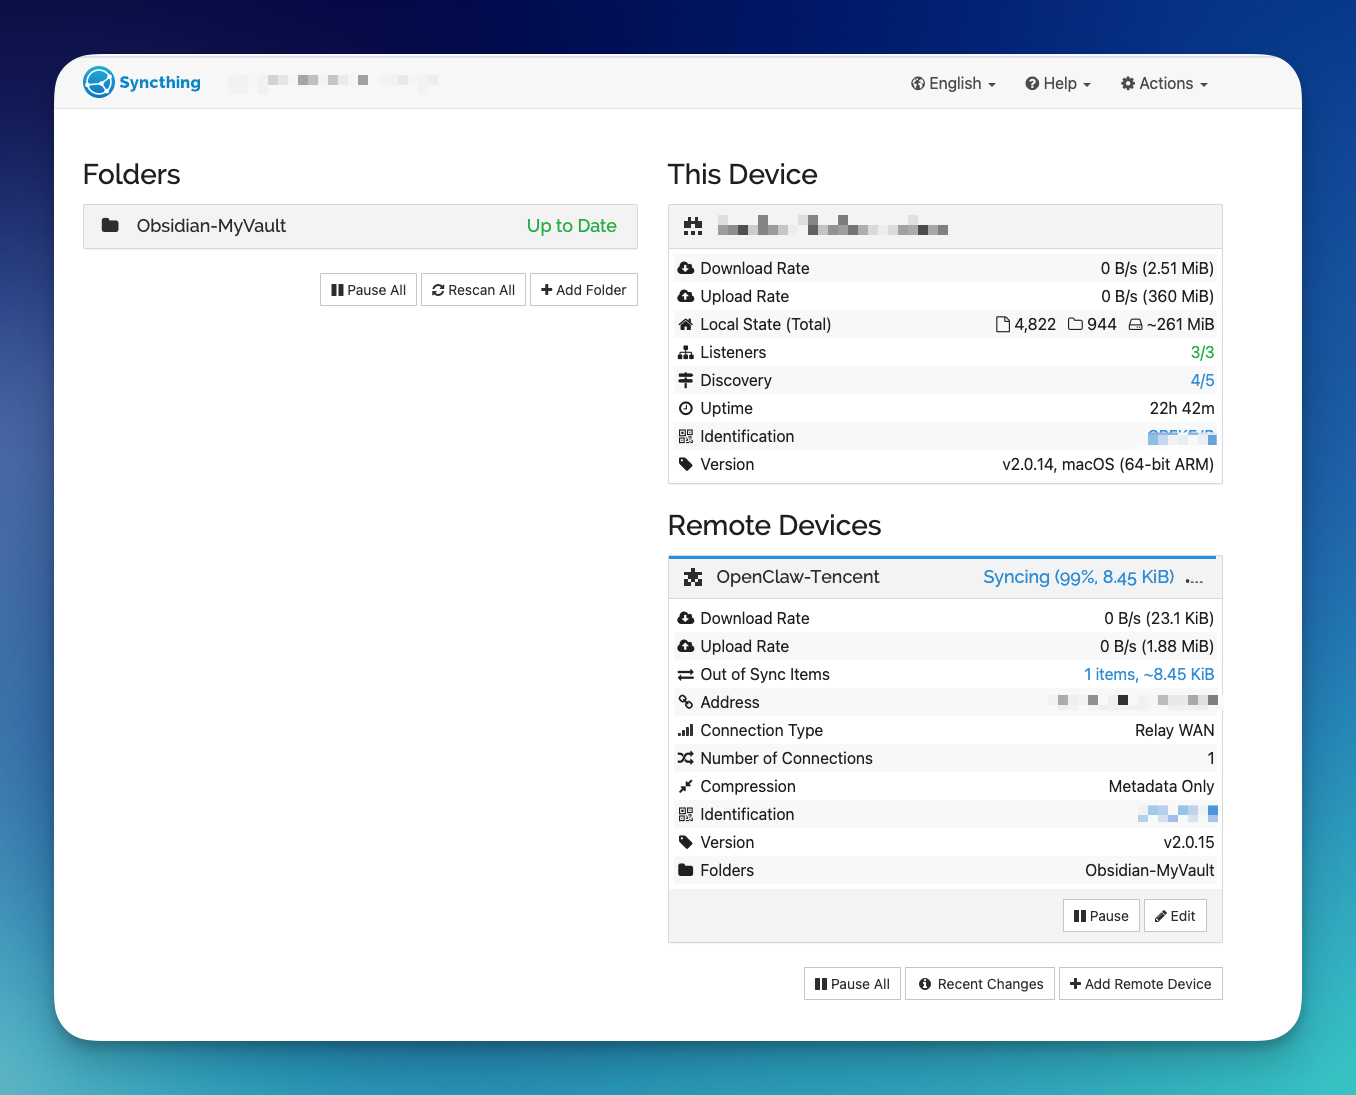Screen dimensions: 1356x1095
Task: Click the Connection Type signal icon
Action: coord(686,731)
